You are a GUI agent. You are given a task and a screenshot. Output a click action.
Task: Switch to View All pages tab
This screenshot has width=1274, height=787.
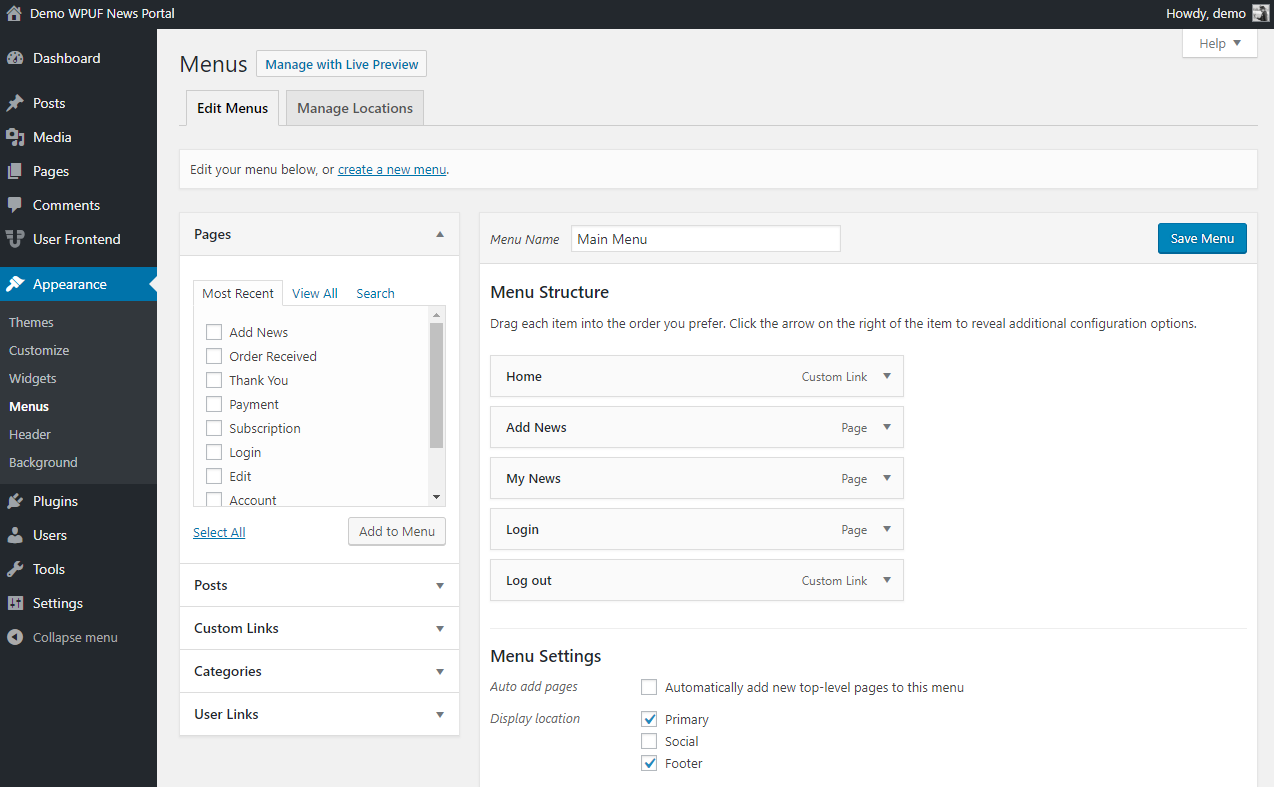(x=315, y=293)
